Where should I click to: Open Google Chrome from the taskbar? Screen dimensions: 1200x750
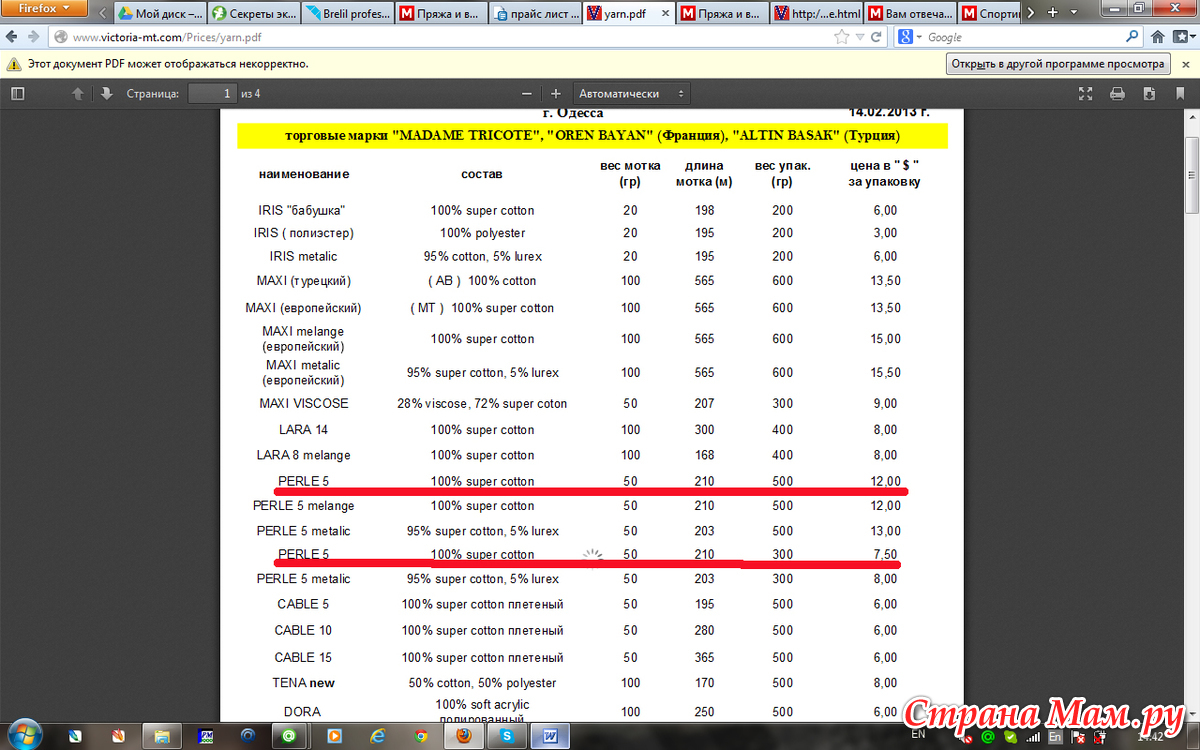(x=421, y=736)
